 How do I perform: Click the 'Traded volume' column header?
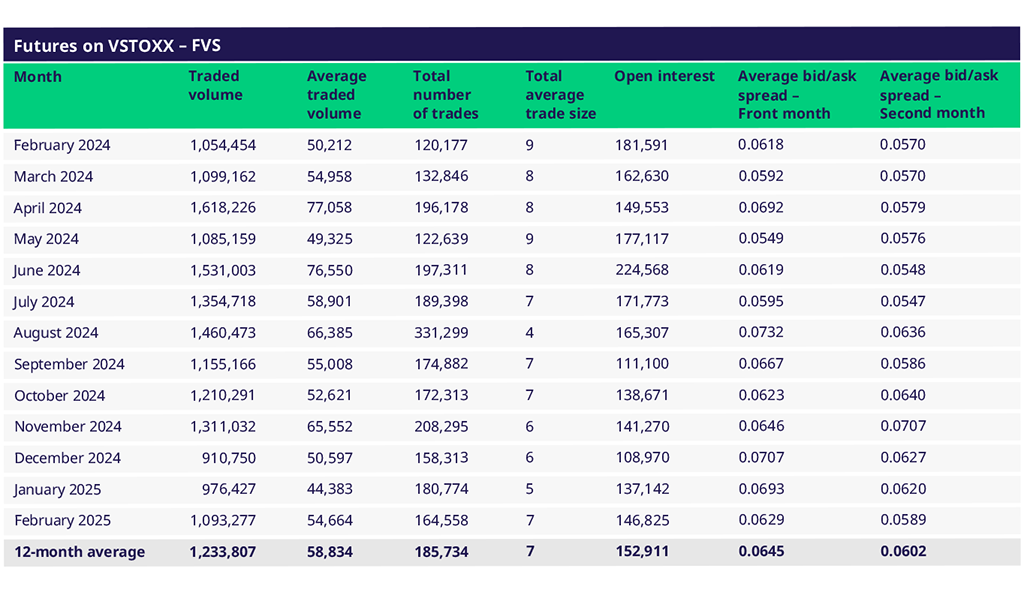215,86
